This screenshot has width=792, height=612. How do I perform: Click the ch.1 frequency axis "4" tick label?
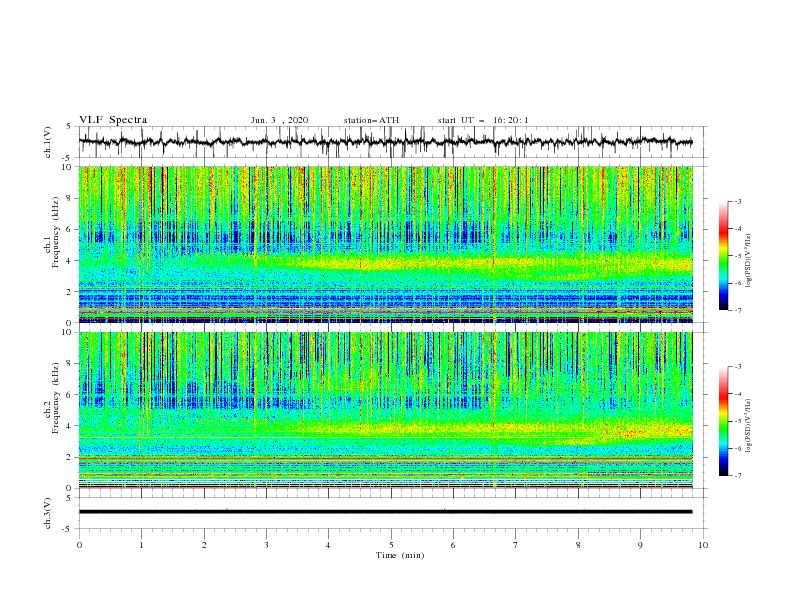[70, 261]
